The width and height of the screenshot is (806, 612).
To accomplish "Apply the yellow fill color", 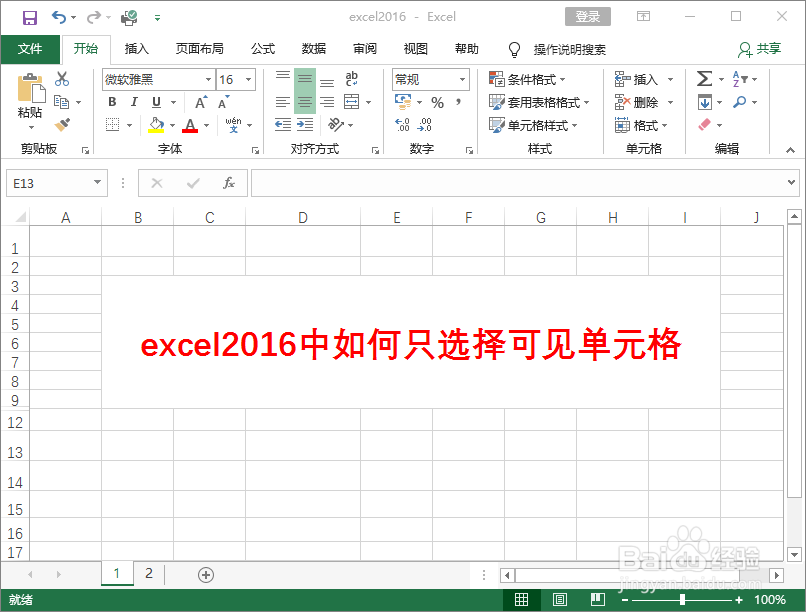I will (156, 125).
